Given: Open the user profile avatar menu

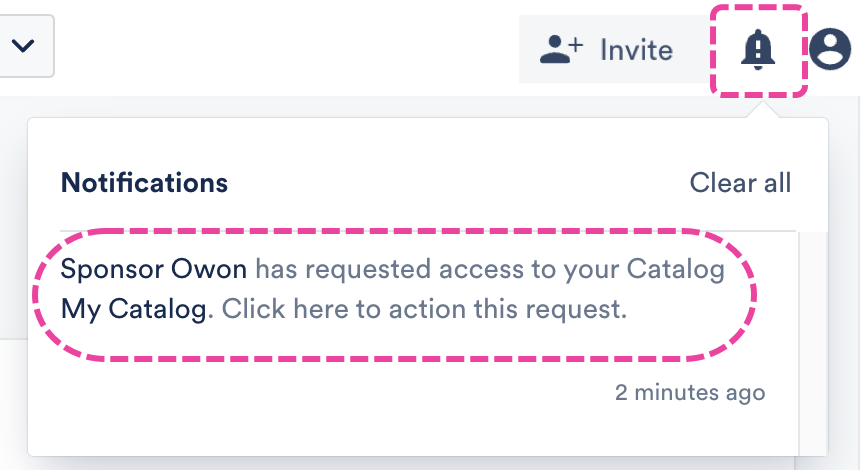Looking at the screenshot, I should (830, 49).
